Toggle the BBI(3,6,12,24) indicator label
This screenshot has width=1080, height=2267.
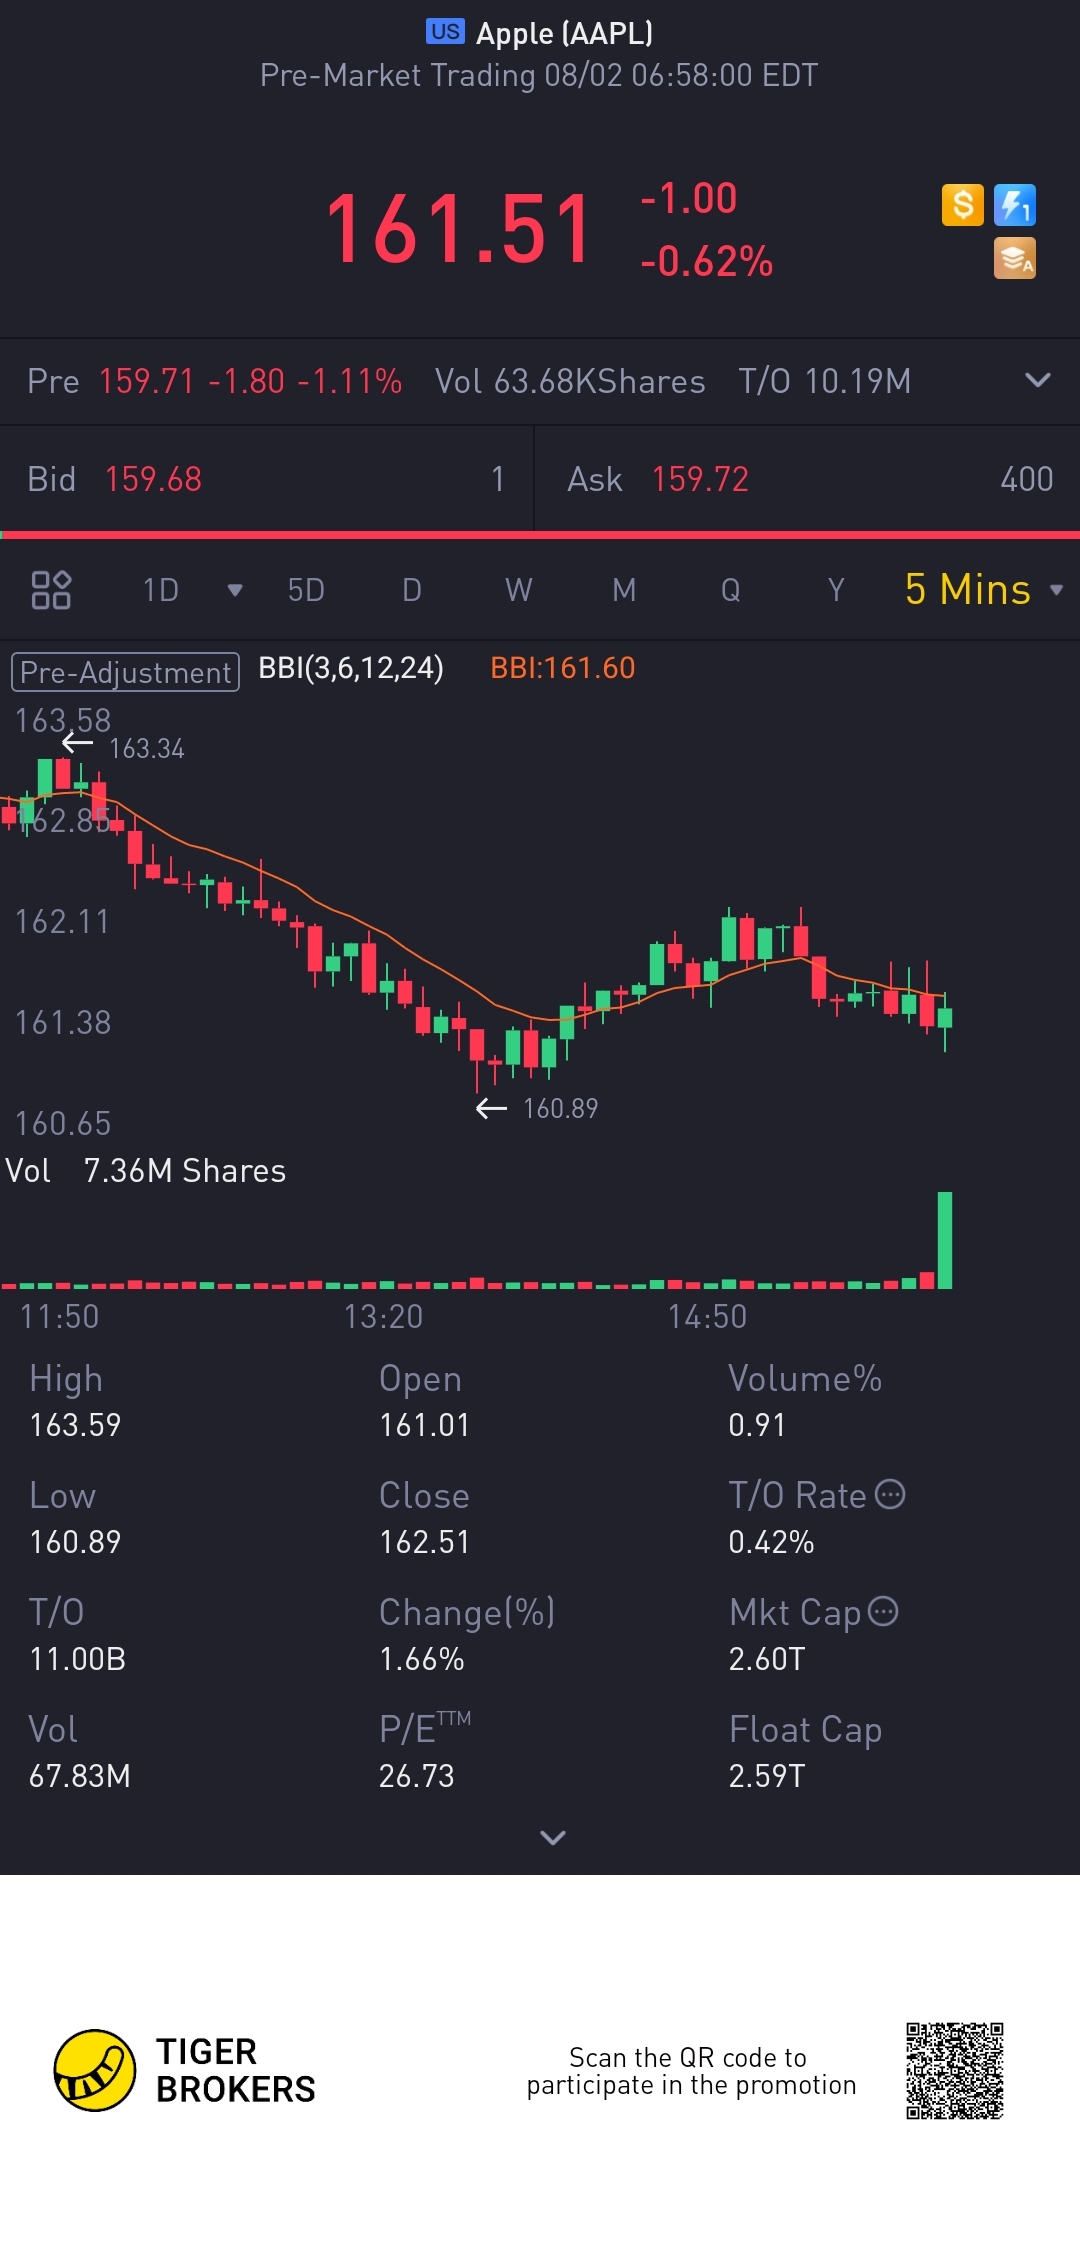(351, 668)
